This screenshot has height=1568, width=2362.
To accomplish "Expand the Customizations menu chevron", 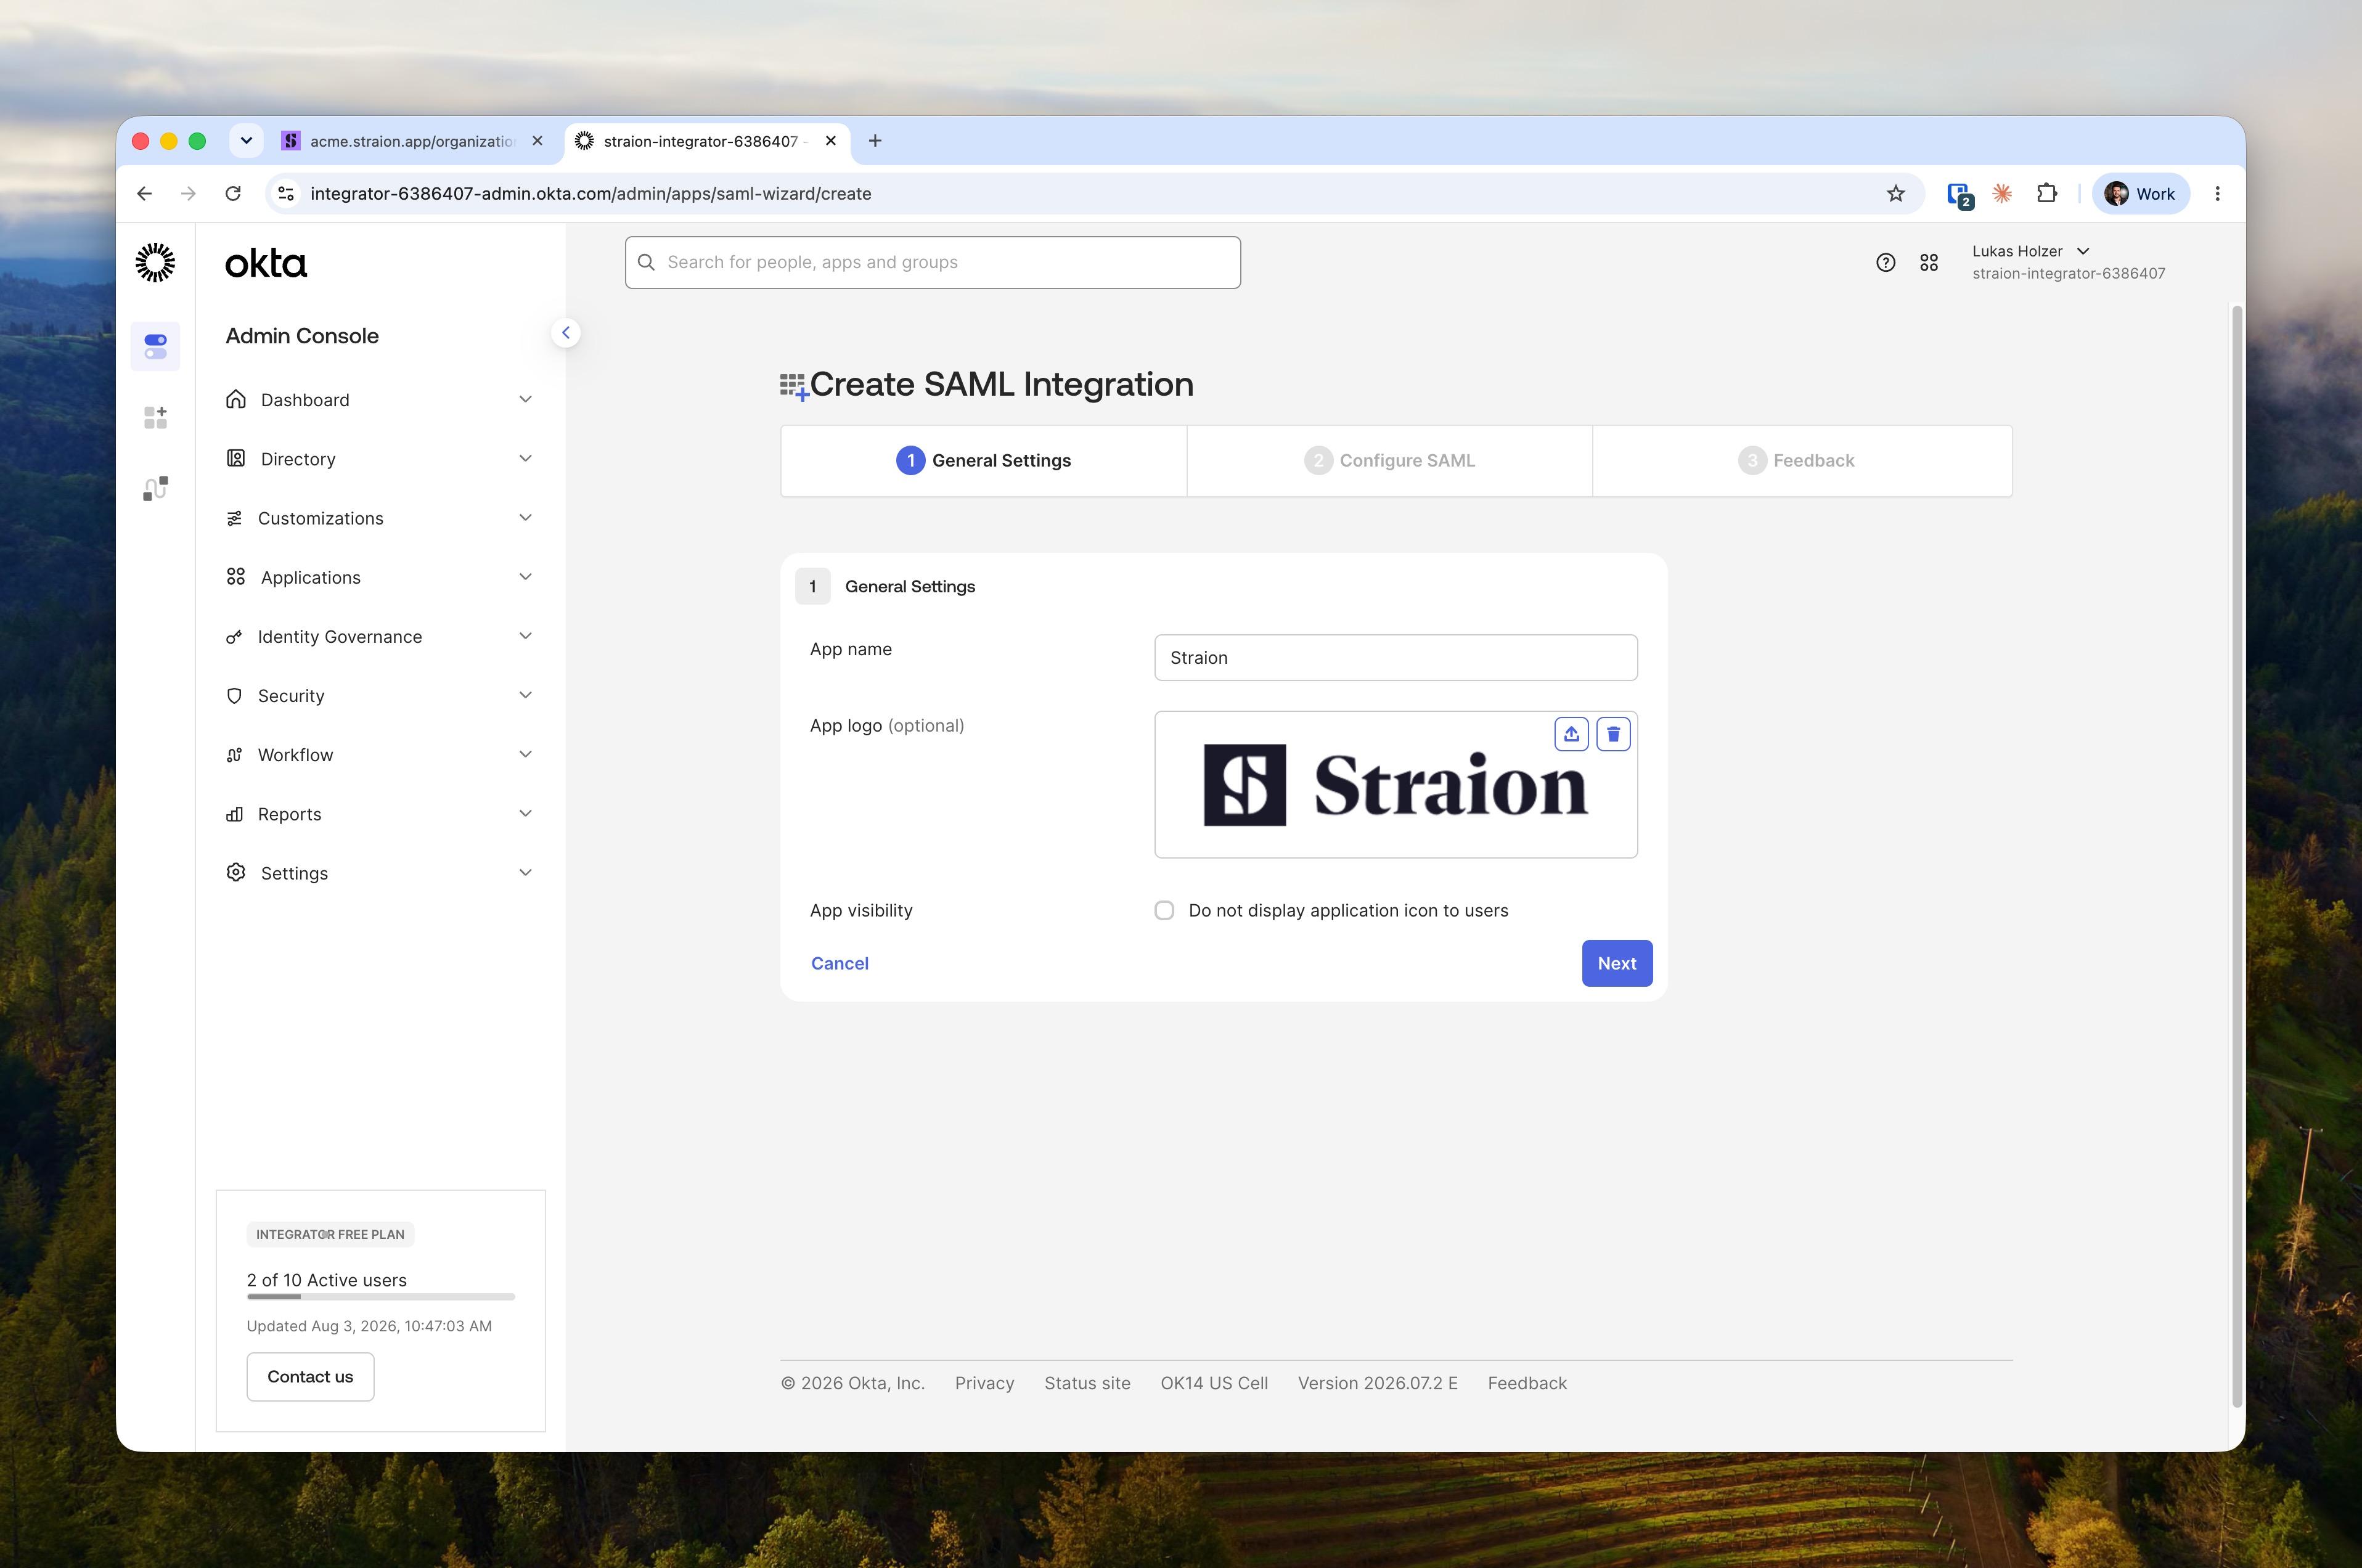I will point(525,517).
